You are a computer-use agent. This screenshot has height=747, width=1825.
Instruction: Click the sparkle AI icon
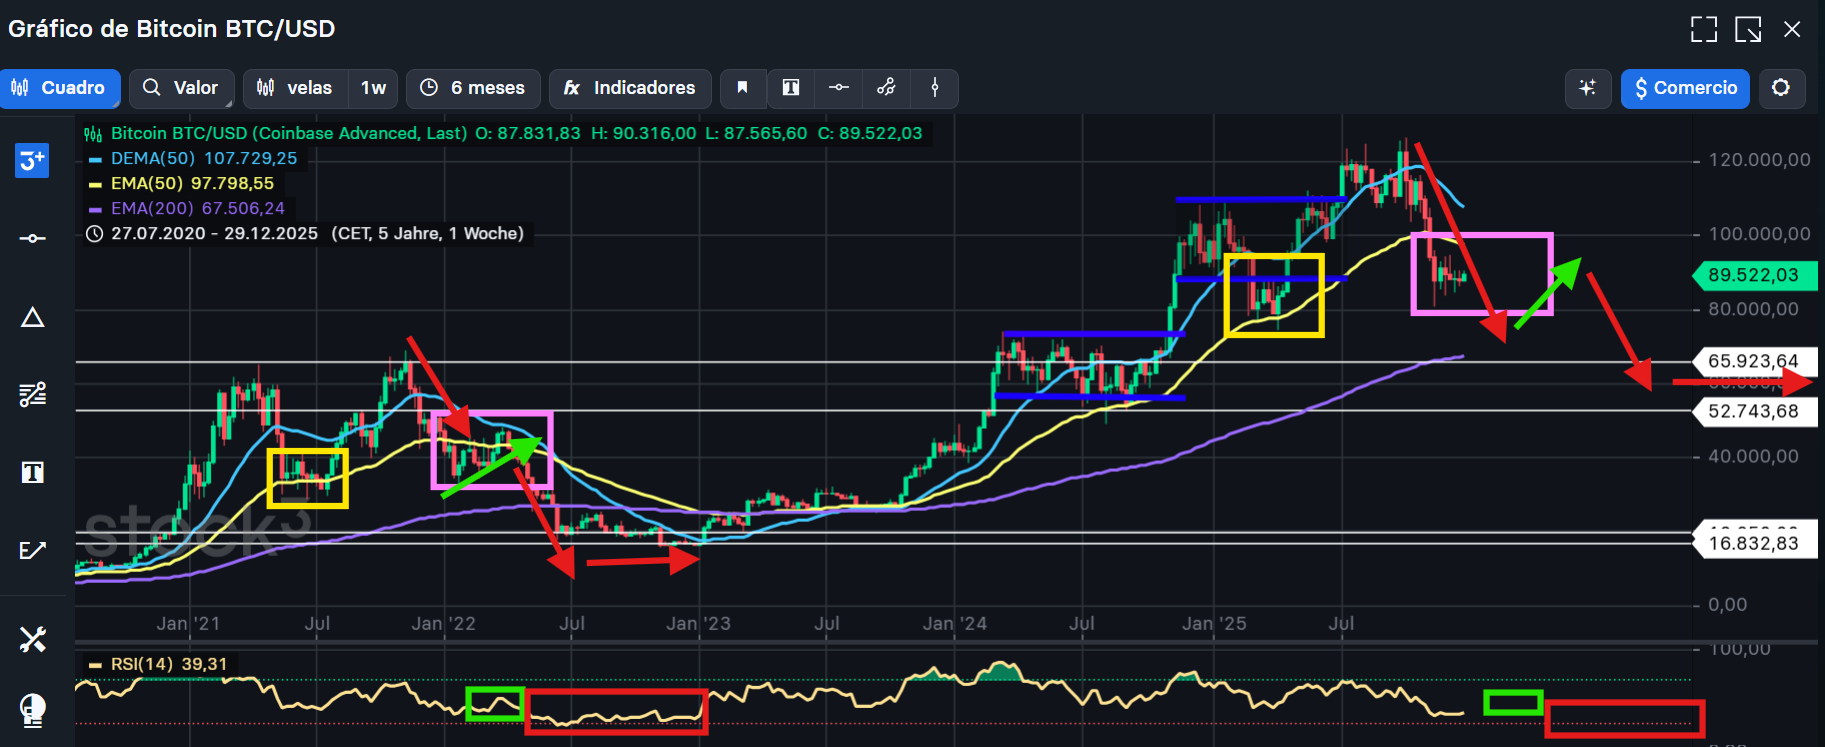tap(1587, 88)
